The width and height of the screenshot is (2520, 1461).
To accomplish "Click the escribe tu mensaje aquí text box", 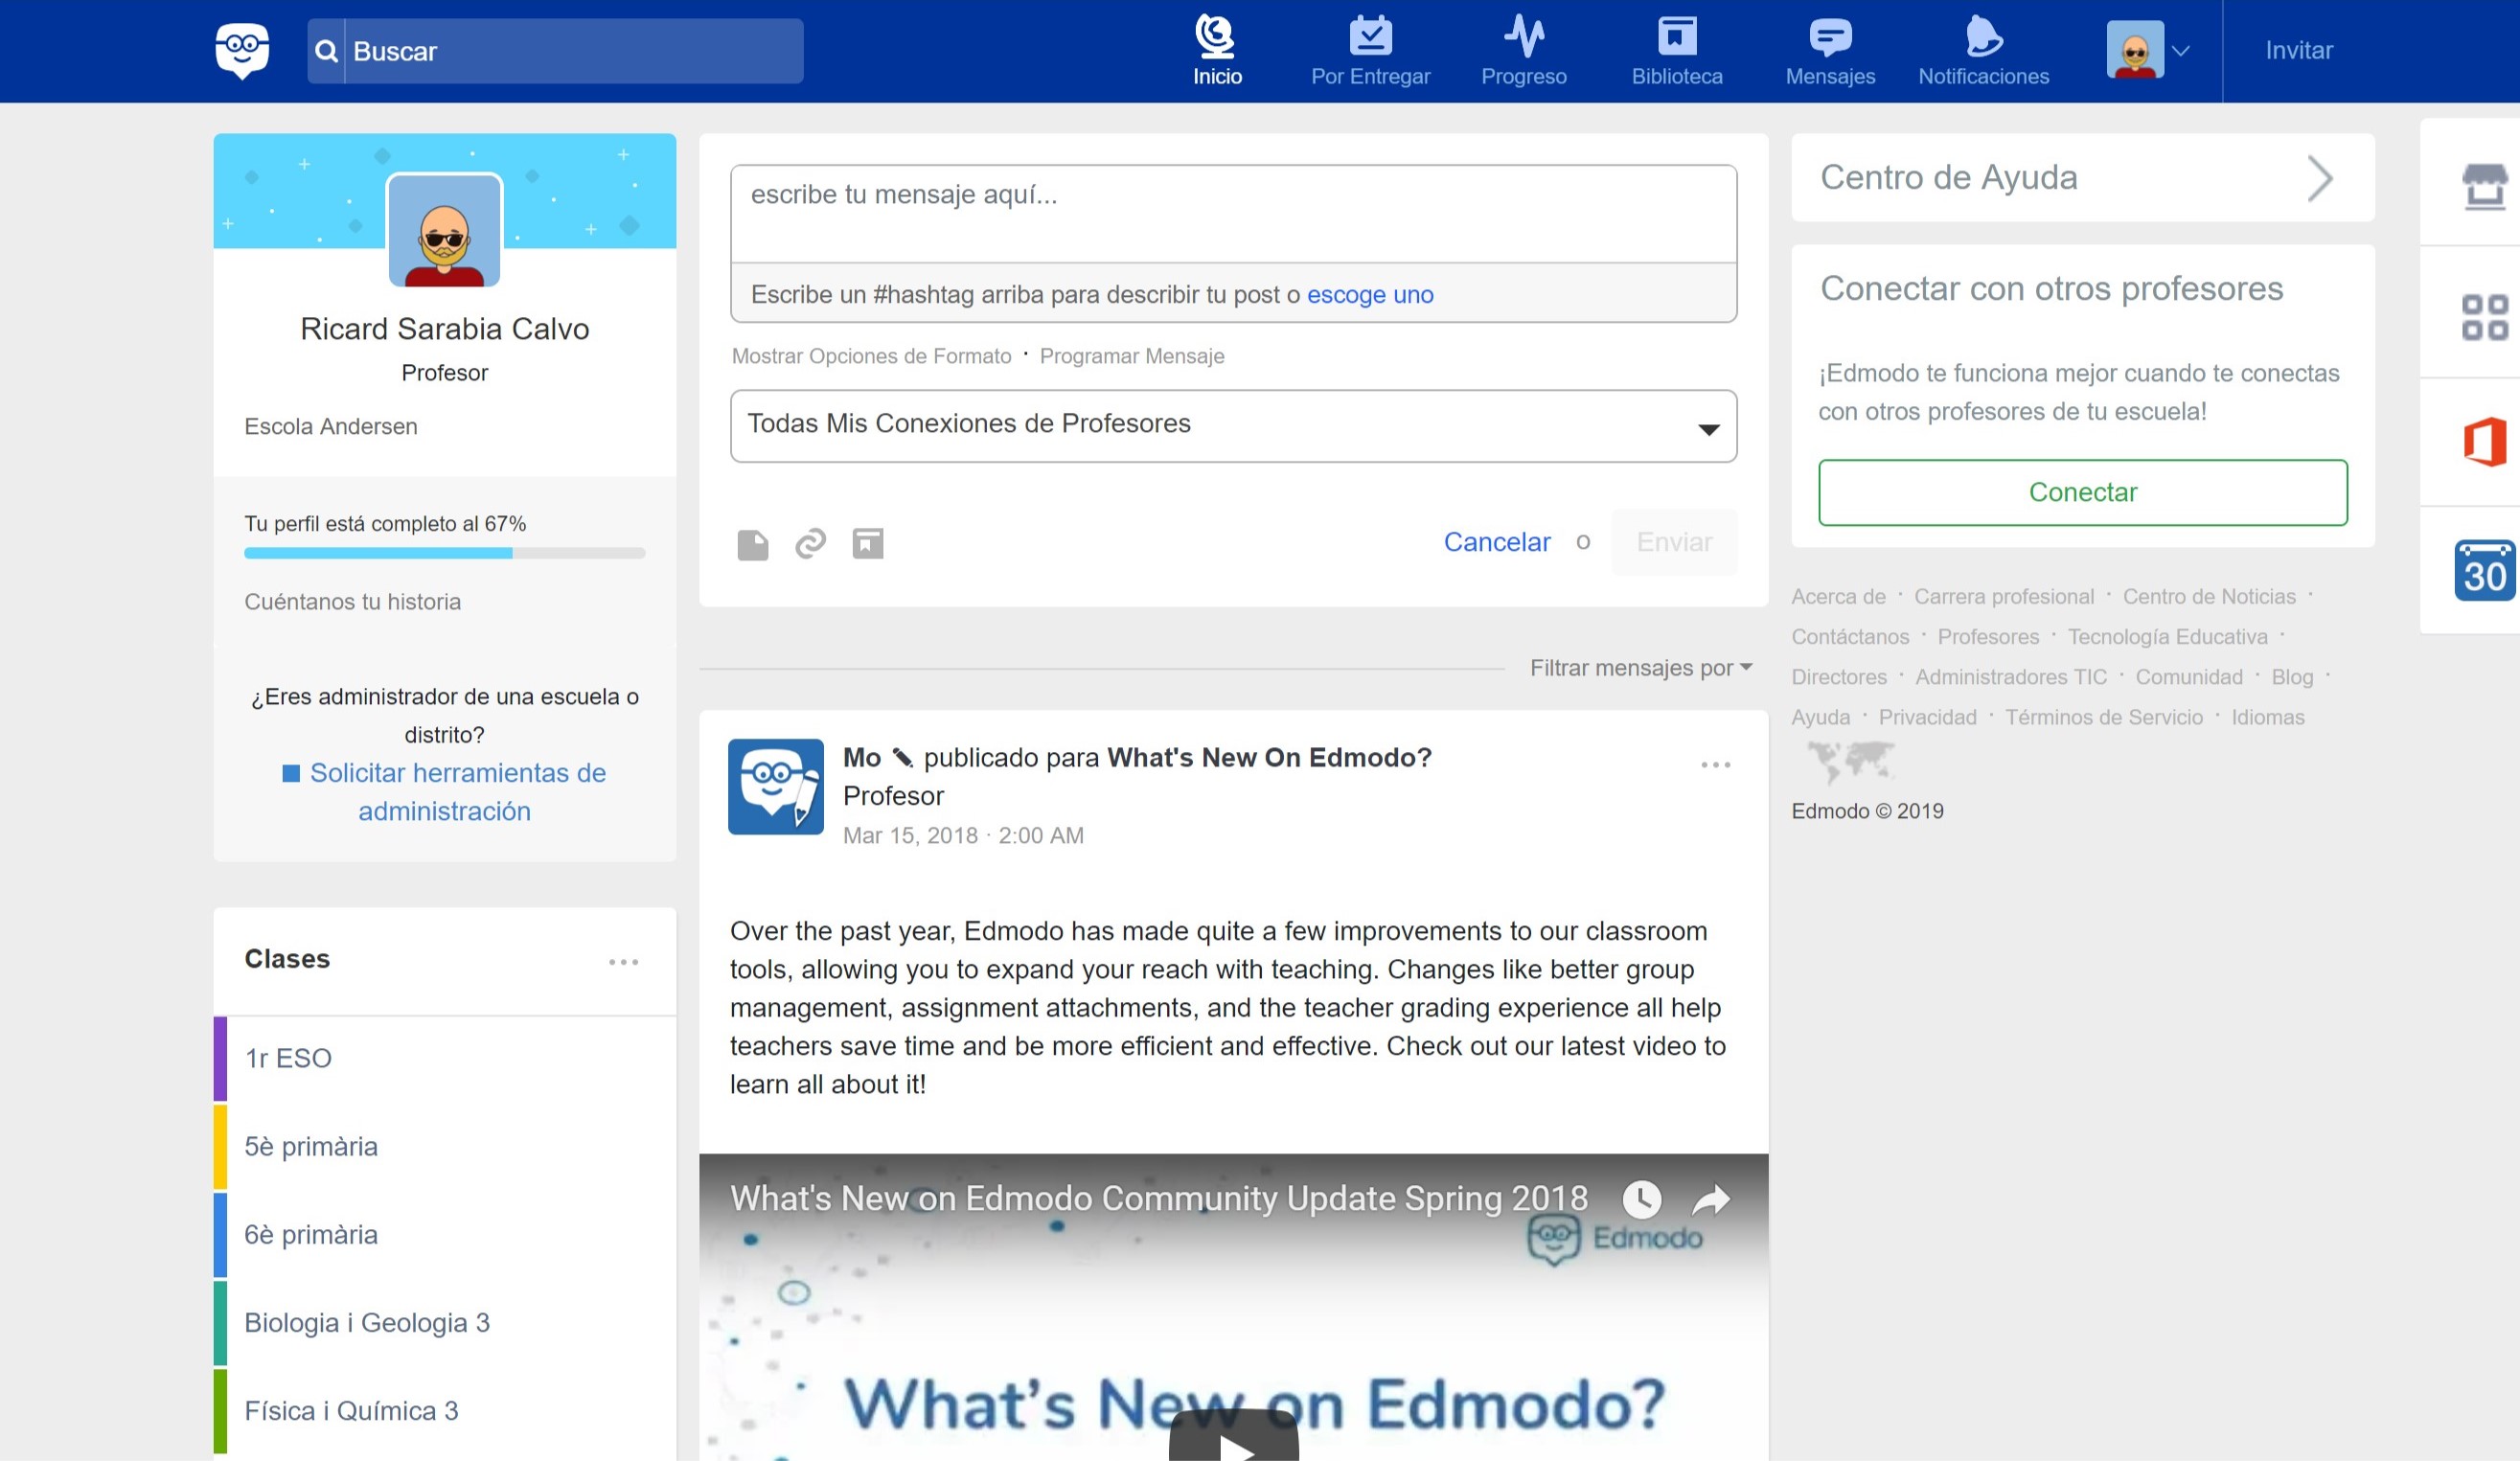I will (1232, 213).
